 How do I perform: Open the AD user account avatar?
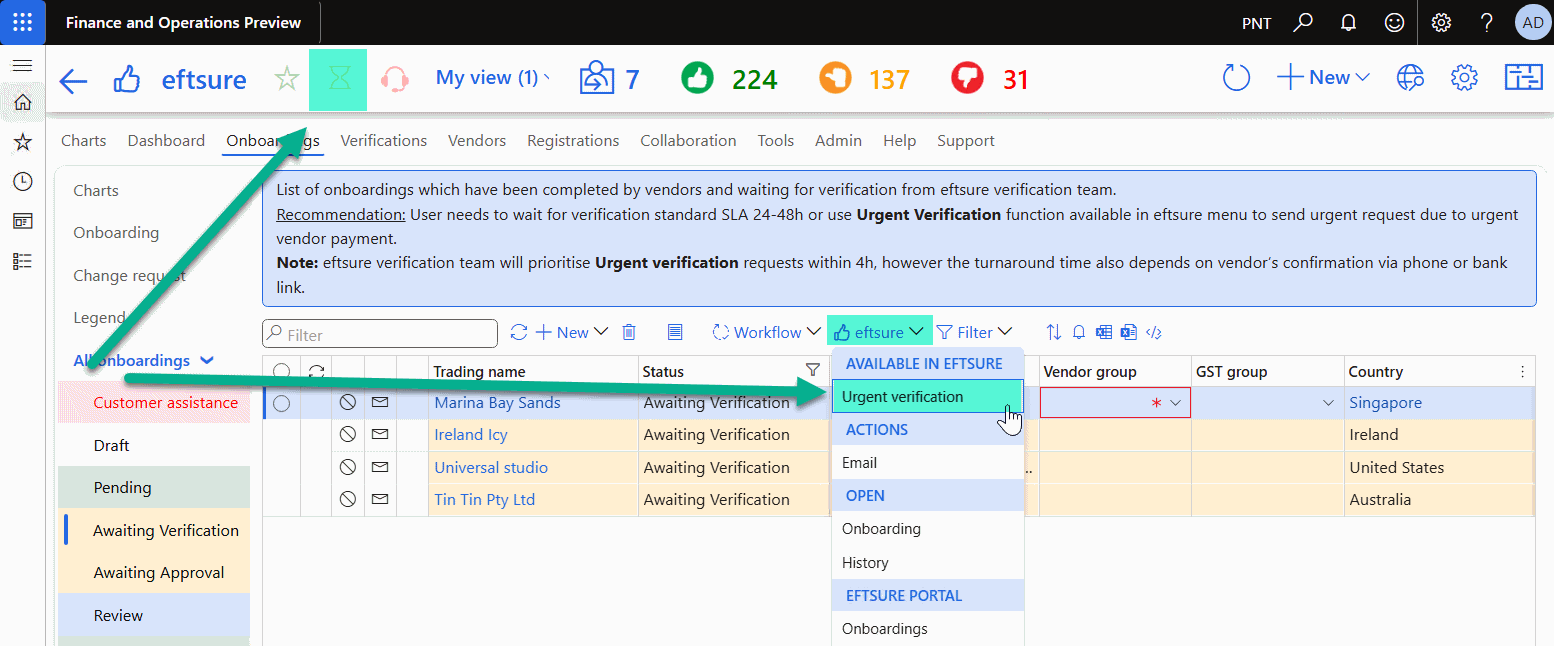(x=1532, y=22)
